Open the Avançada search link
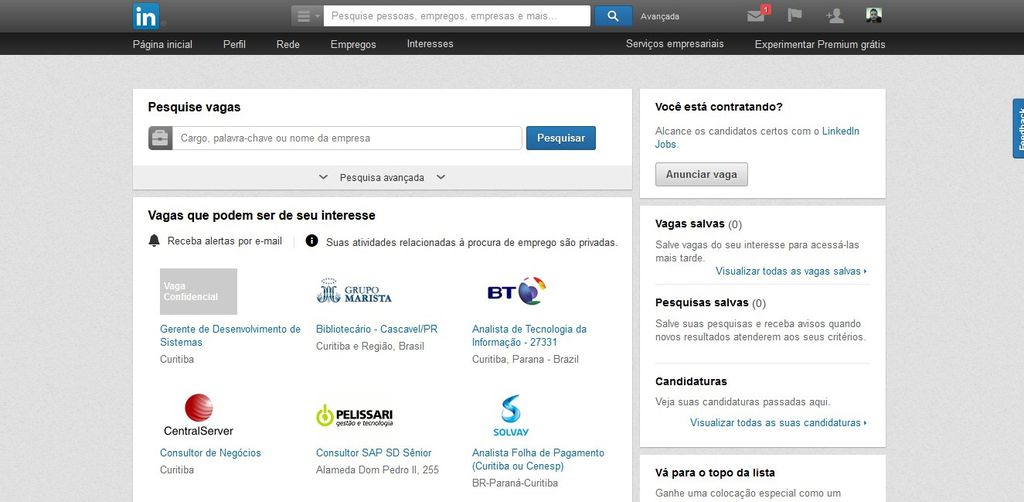This screenshot has width=1024, height=502. click(x=660, y=16)
